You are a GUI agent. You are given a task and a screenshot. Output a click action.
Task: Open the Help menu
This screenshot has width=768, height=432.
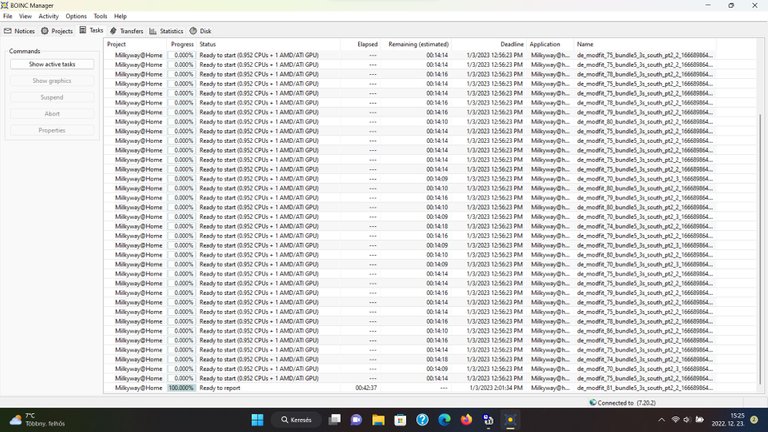click(x=120, y=16)
